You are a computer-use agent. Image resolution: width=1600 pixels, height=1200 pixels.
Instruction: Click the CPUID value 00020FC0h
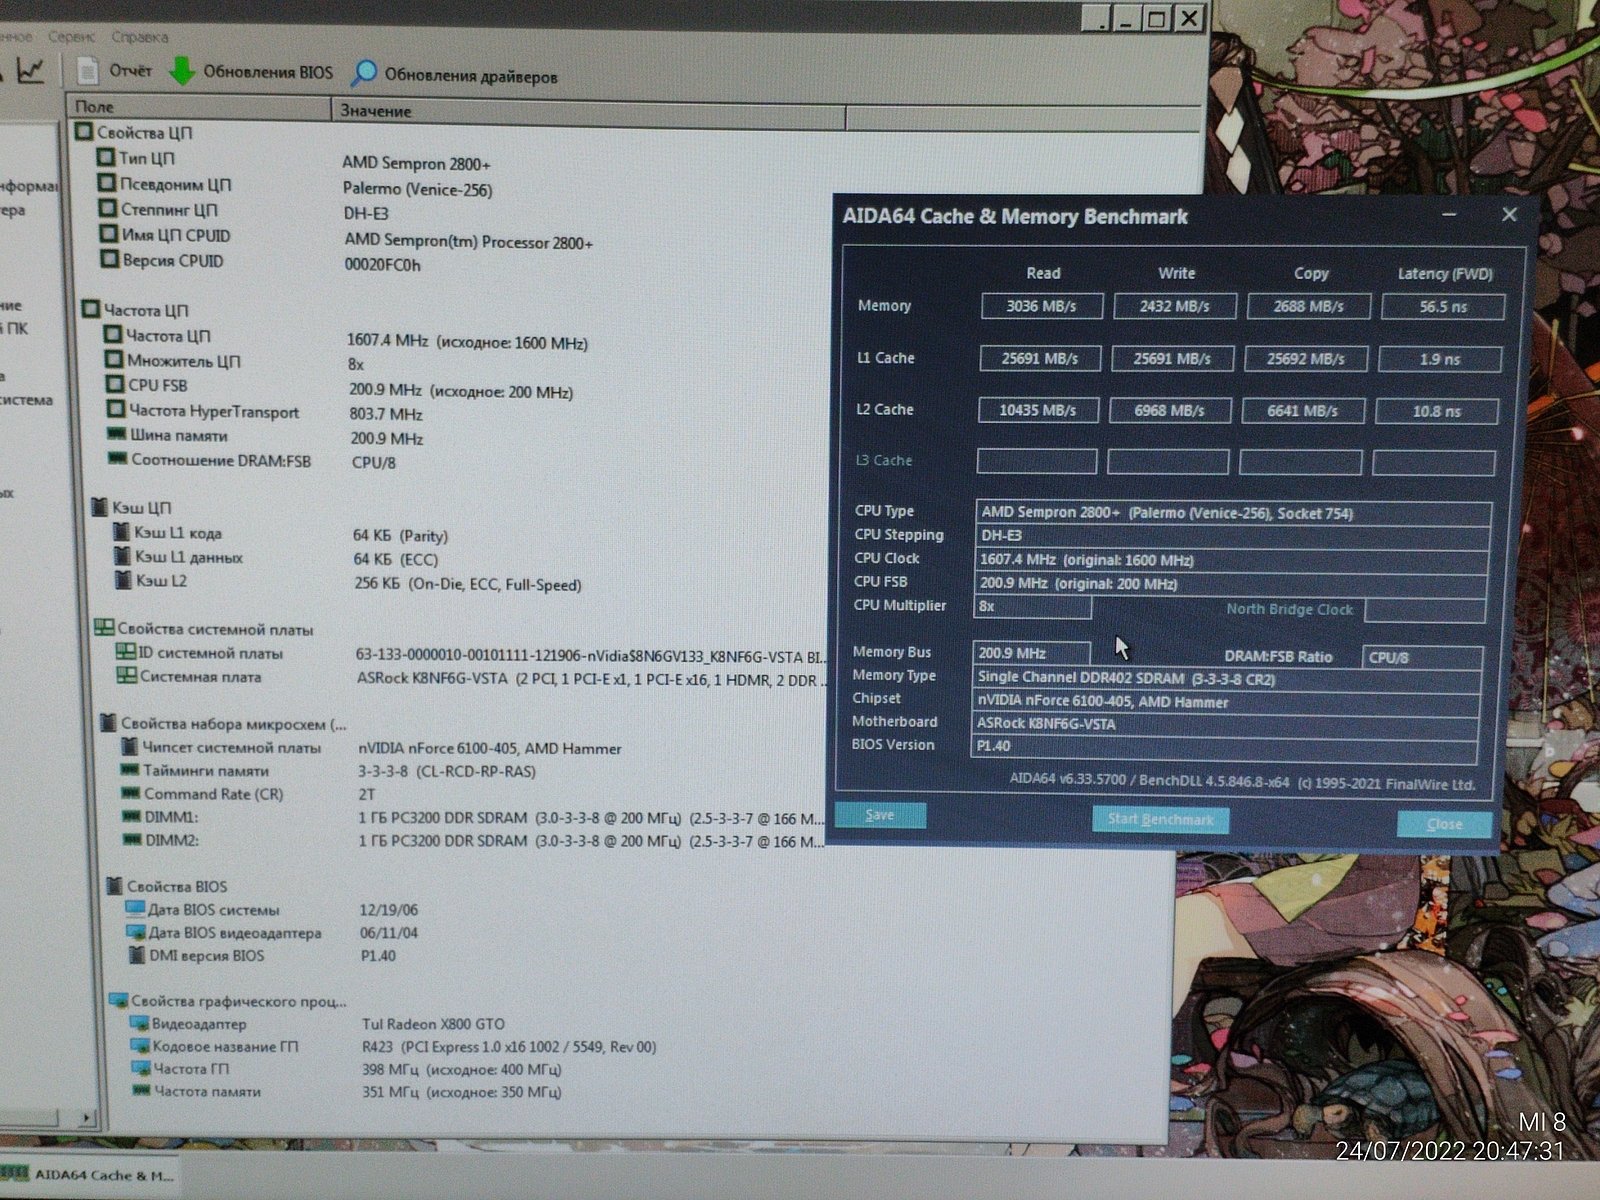[383, 265]
